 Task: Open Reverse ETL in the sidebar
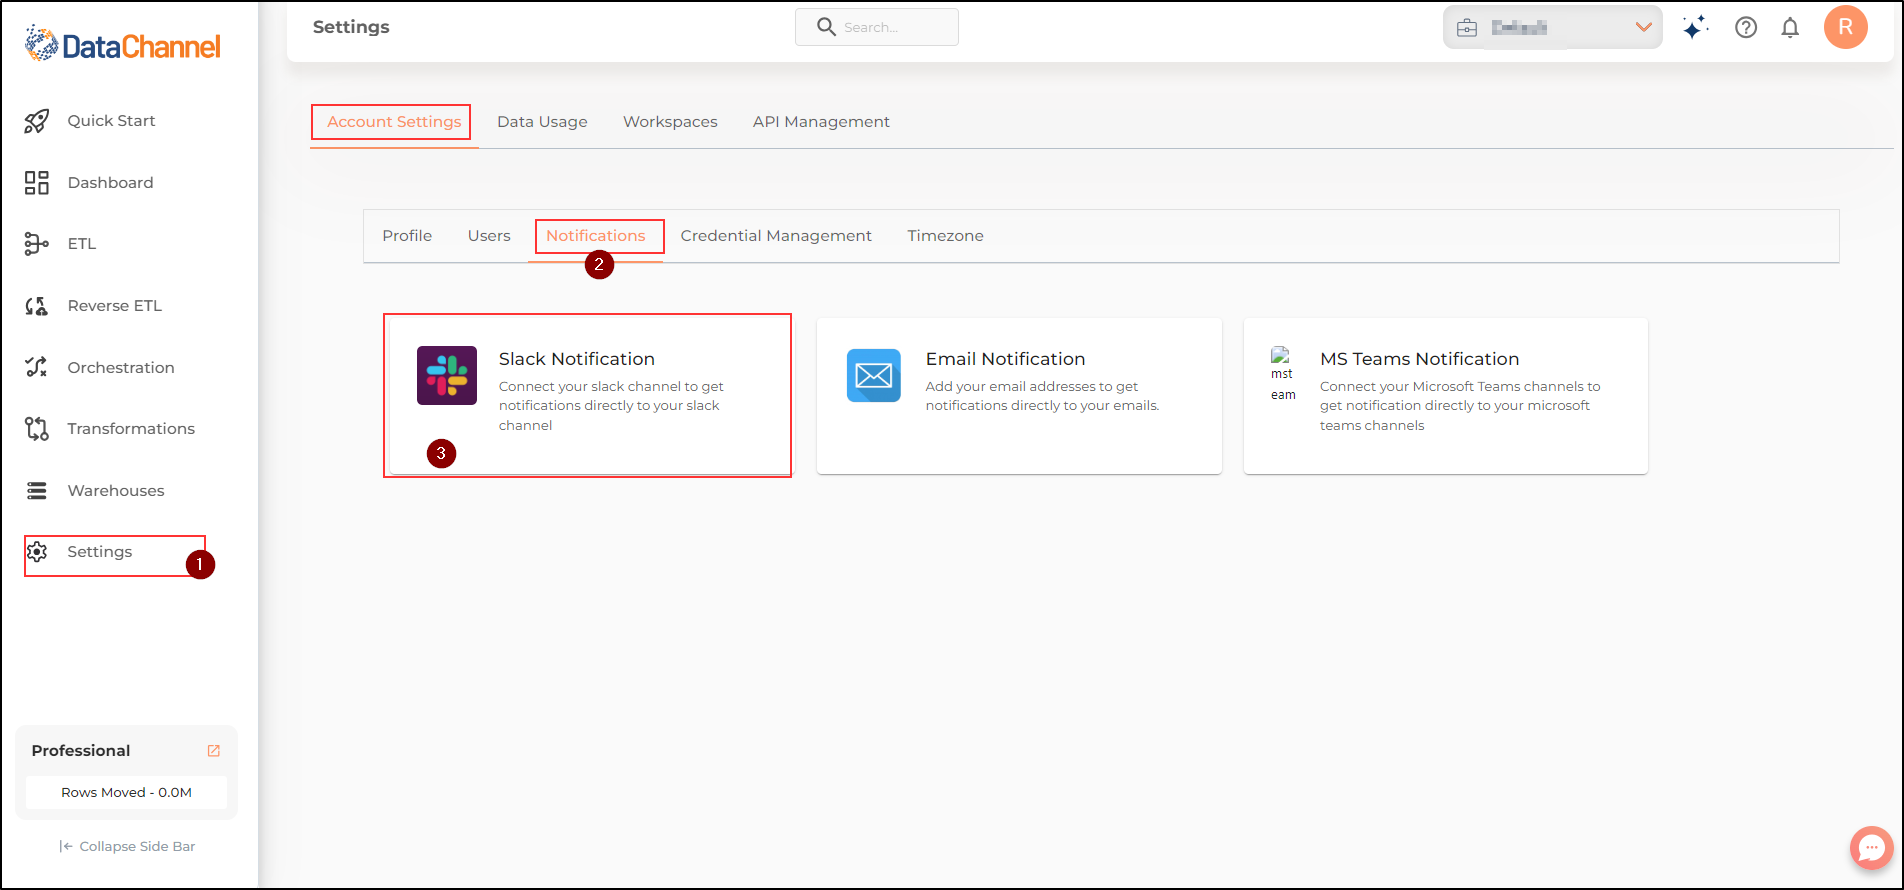tap(114, 306)
